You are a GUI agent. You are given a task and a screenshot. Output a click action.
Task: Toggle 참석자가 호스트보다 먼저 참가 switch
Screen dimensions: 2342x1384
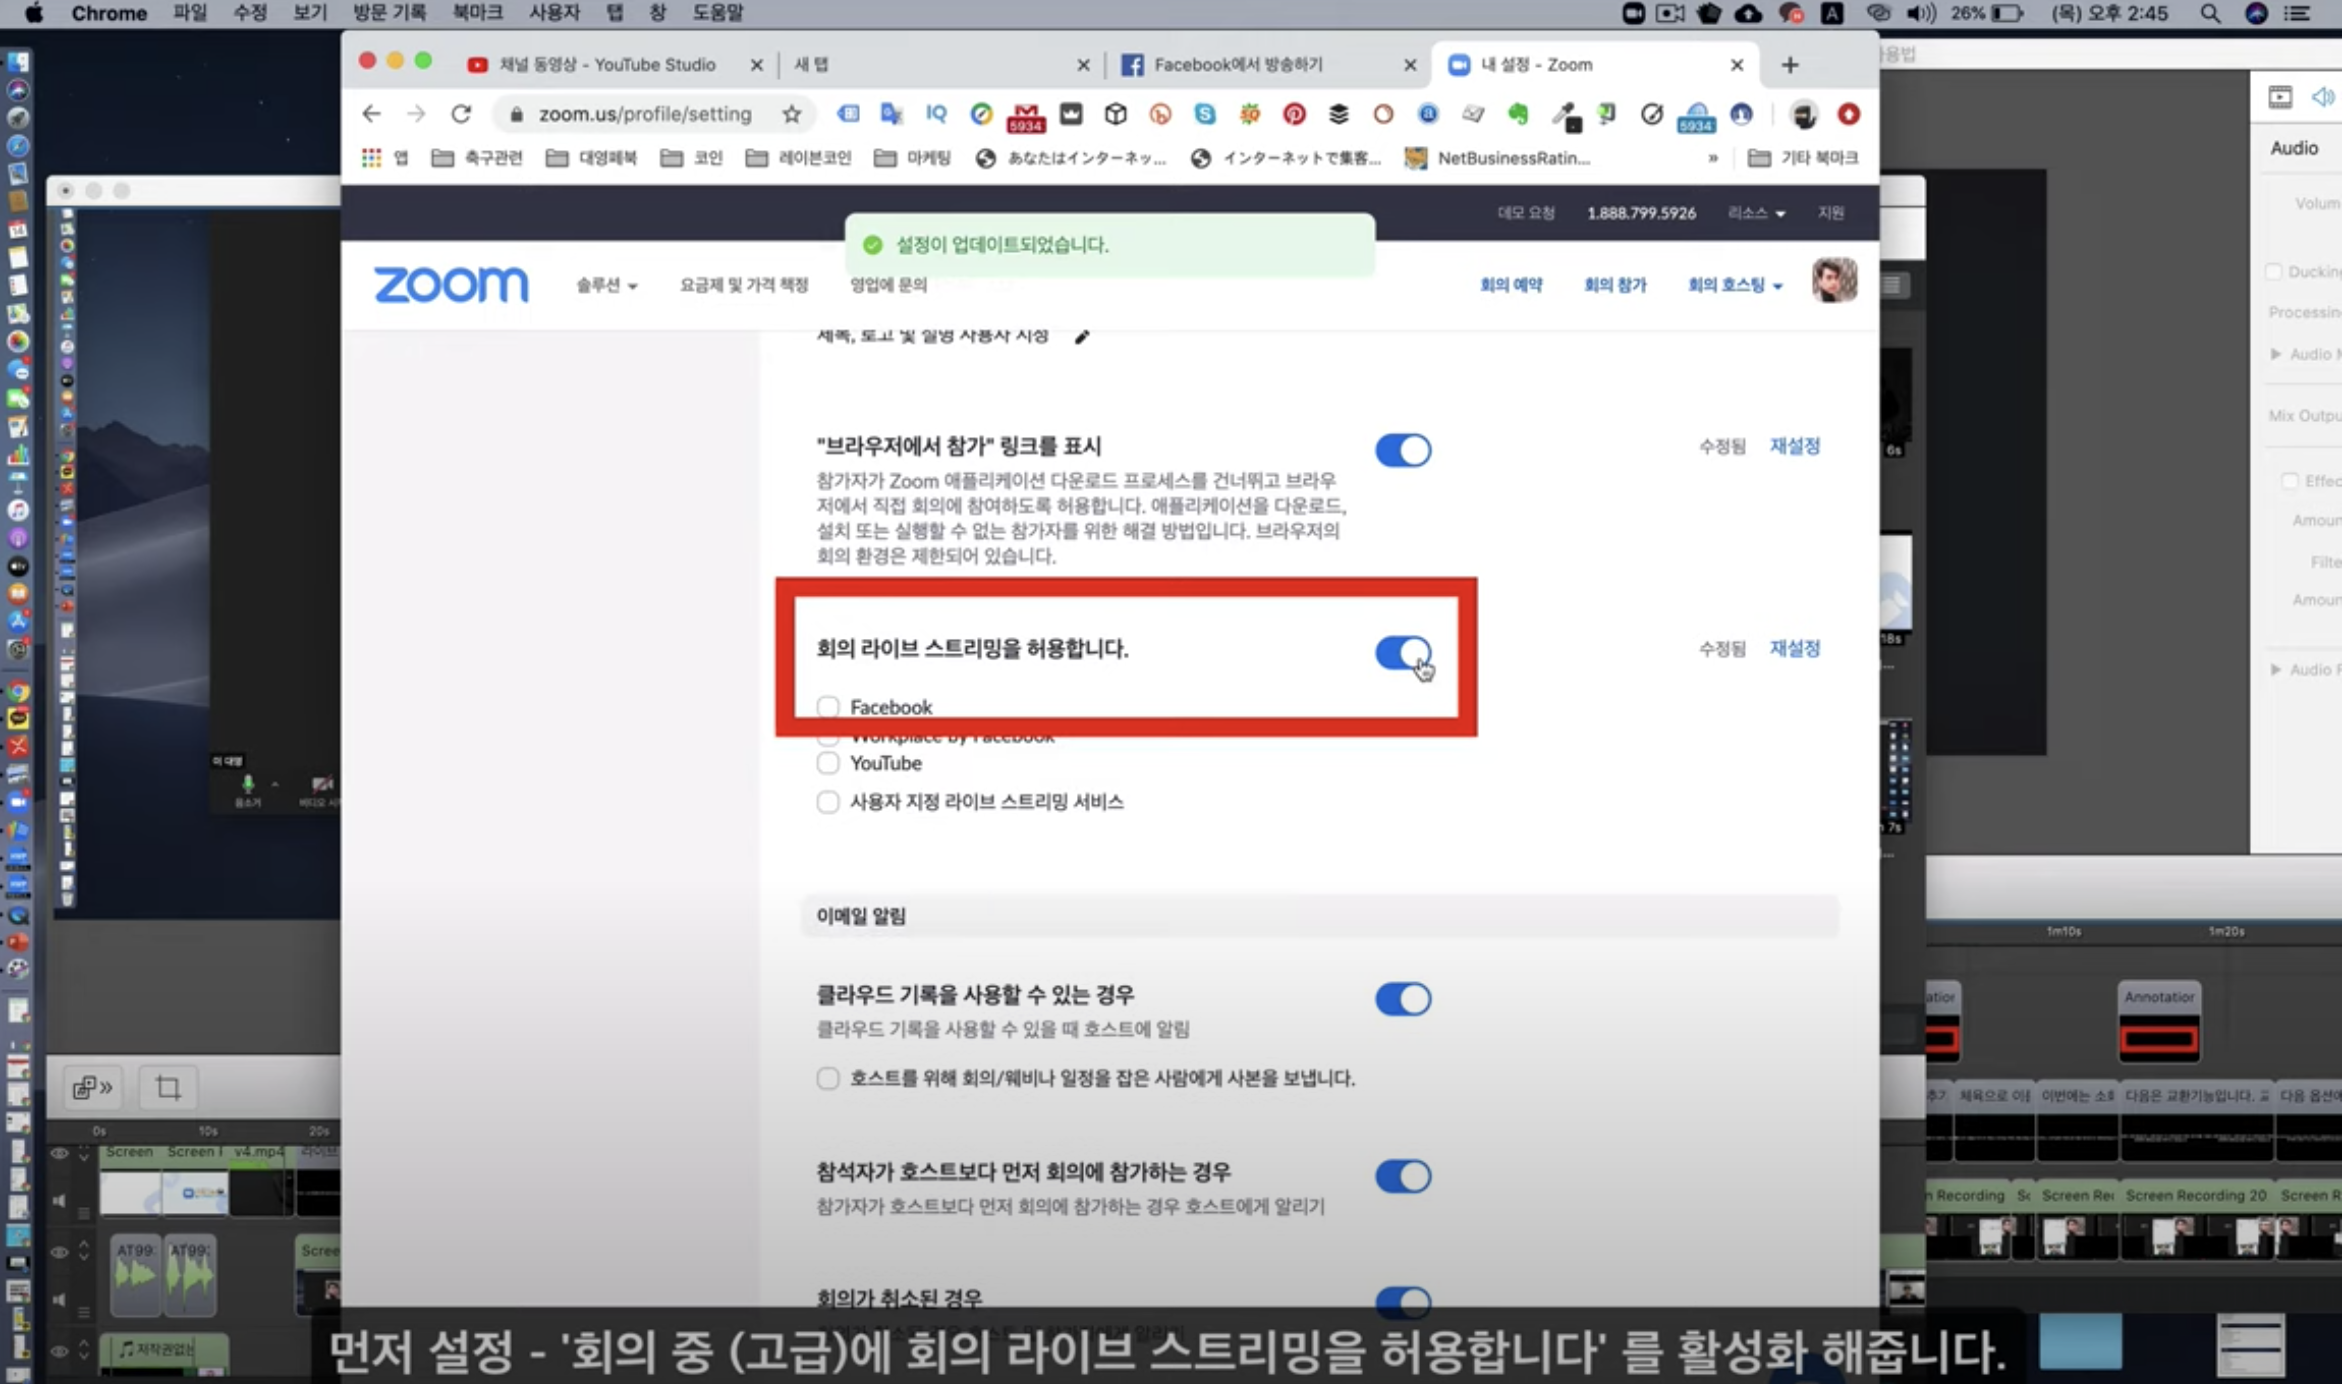1403,1176
